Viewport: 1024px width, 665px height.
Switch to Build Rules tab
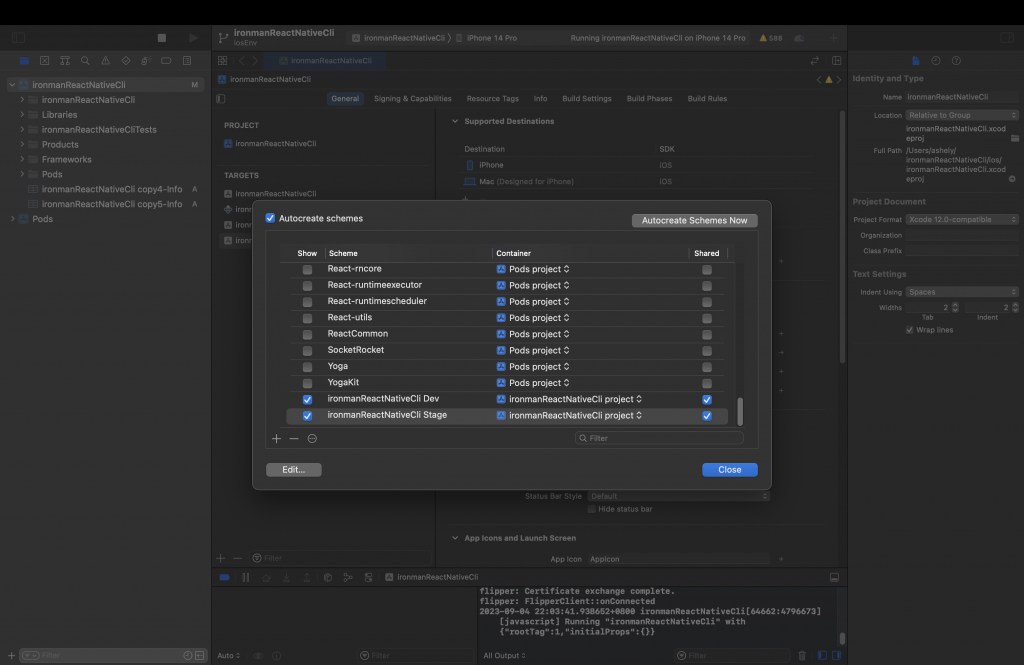click(x=707, y=99)
